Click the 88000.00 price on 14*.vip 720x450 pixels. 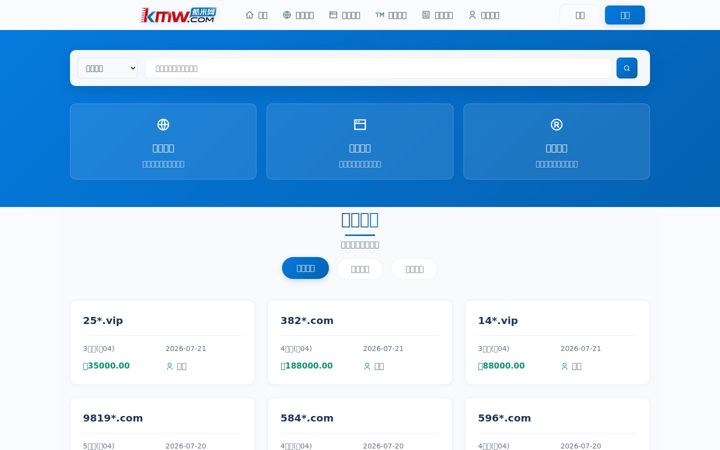501,366
